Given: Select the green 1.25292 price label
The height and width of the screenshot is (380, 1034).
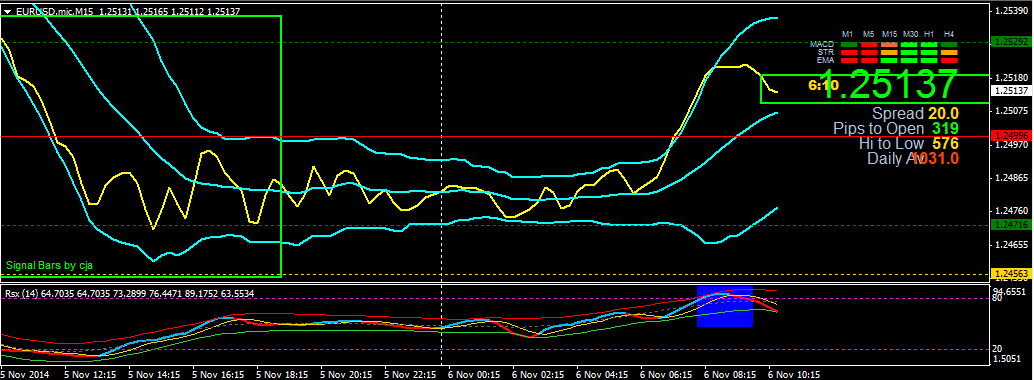Looking at the screenshot, I should 1011,41.
